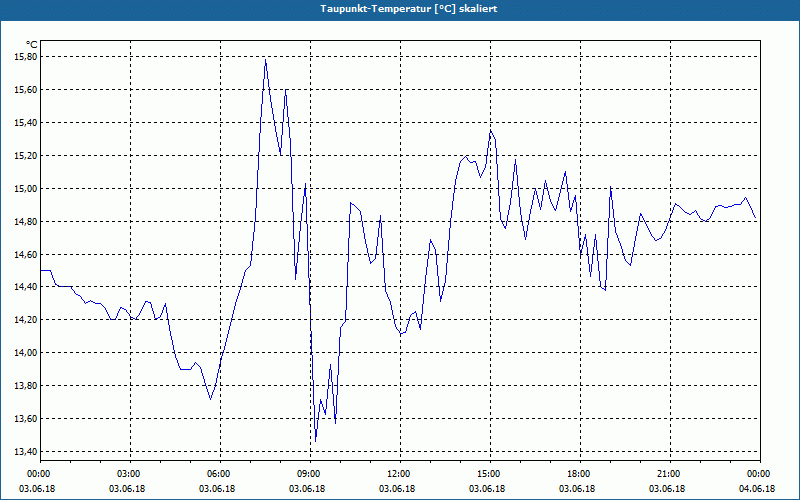Viewport: 800px width, 500px height.
Task: Click the "21:00" time label
Action: [x=670, y=474]
